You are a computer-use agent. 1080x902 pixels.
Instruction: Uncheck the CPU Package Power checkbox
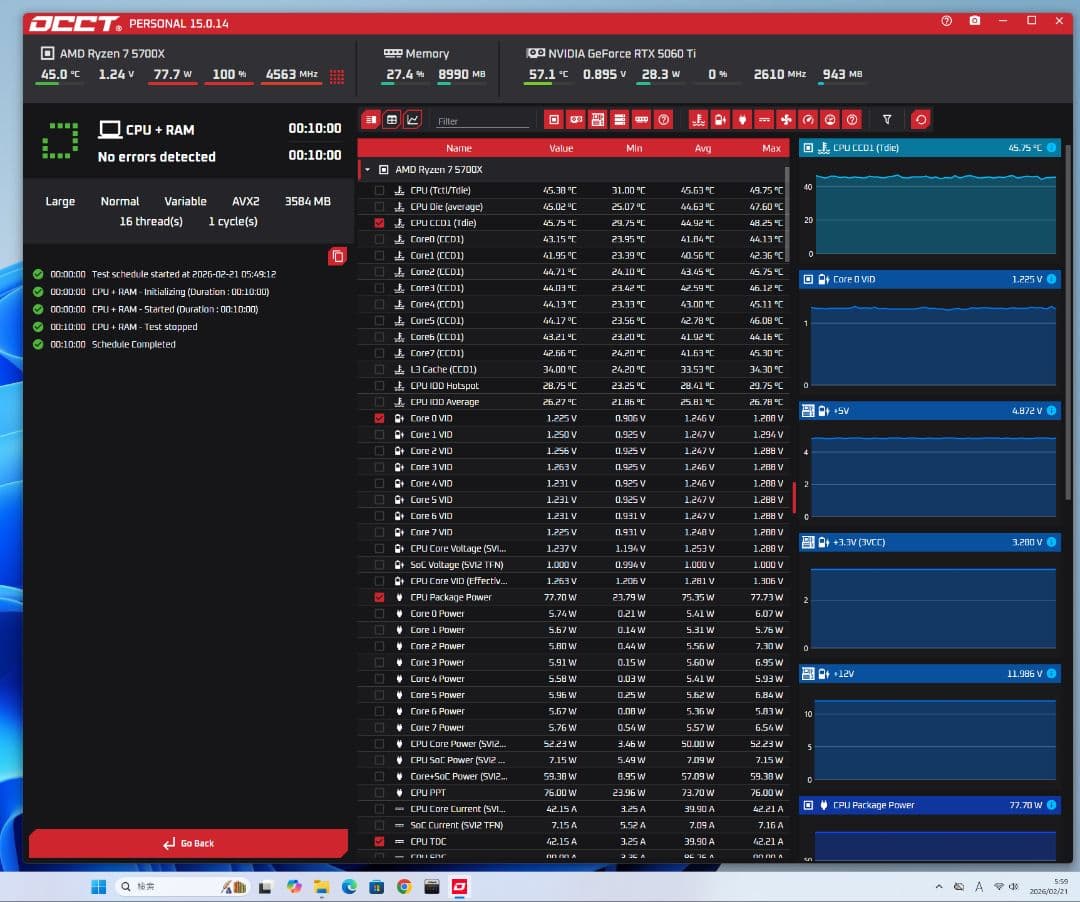pyautogui.click(x=379, y=597)
